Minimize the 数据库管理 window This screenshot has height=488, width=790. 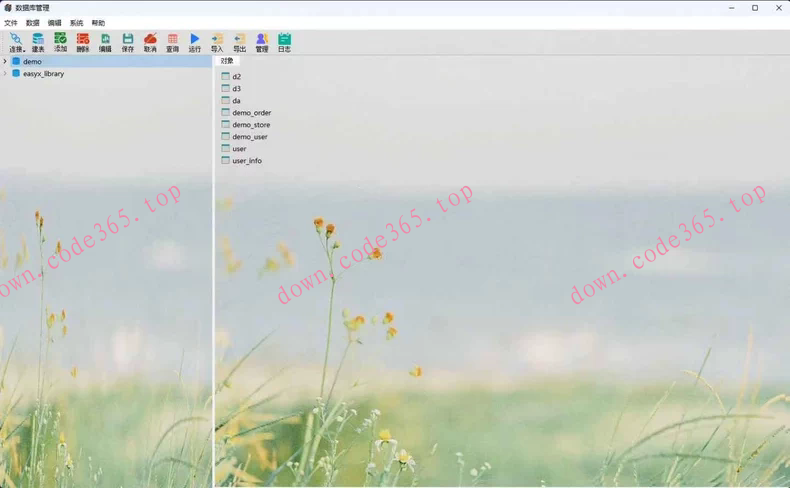click(x=732, y=8)
